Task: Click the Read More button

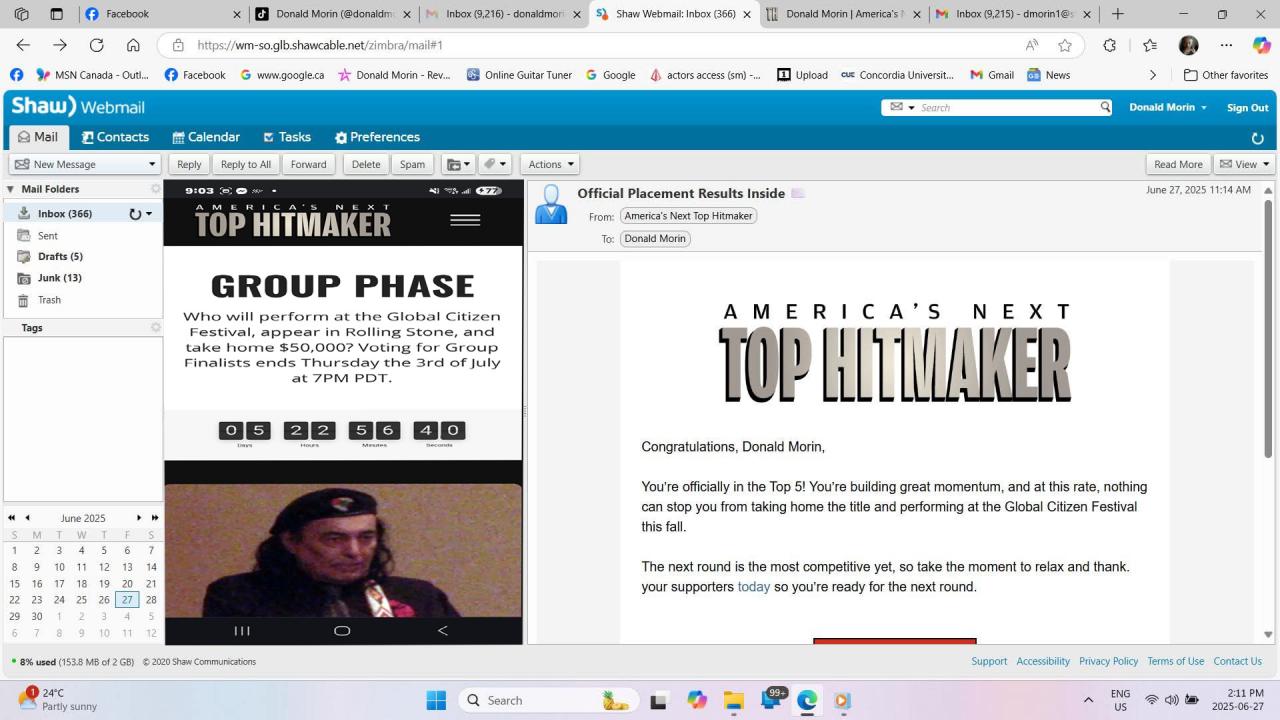Action: [x=1178, y=164]
